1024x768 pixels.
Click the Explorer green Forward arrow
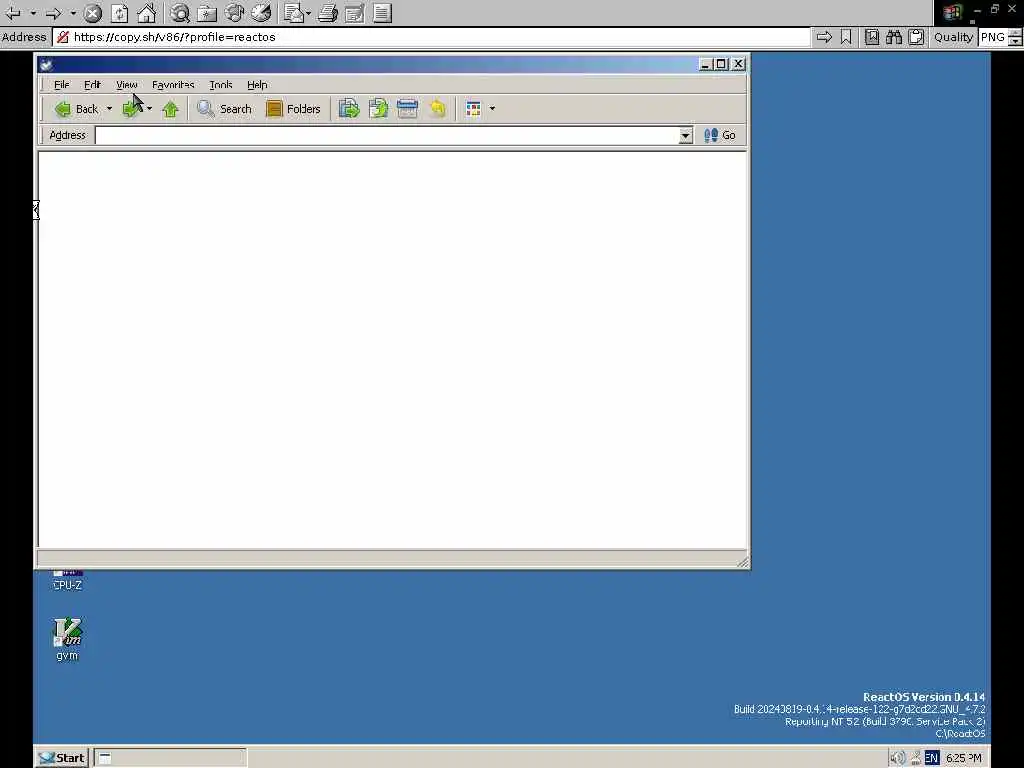133,109
